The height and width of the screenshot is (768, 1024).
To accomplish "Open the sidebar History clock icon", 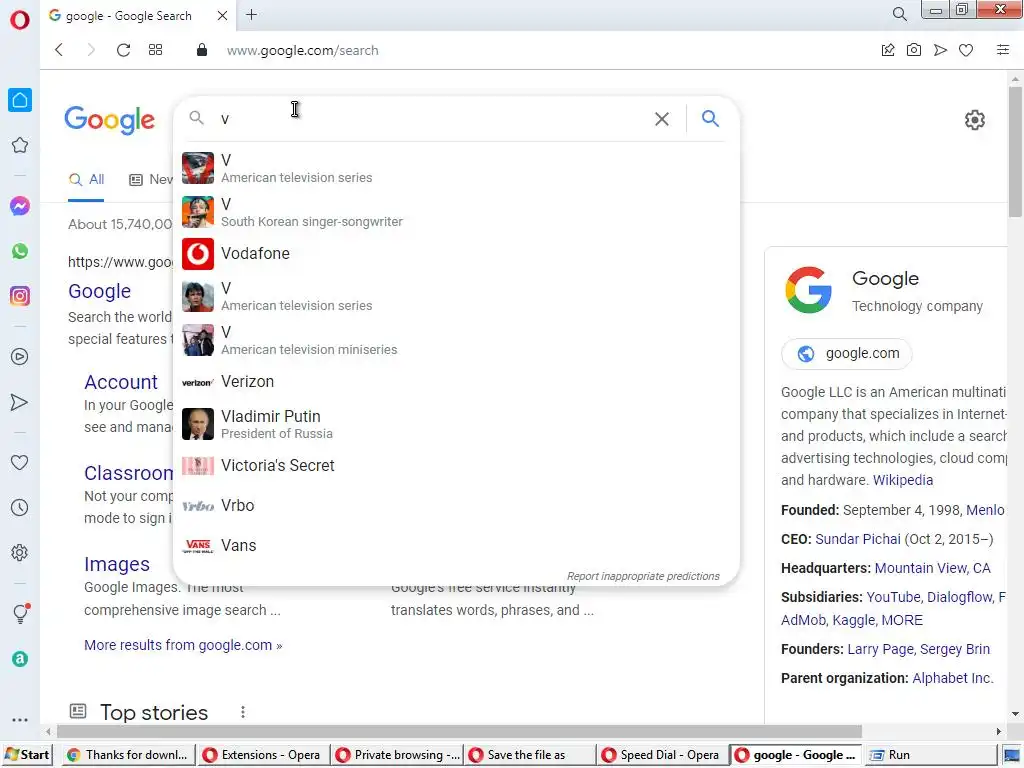I will tap(20, 507).
